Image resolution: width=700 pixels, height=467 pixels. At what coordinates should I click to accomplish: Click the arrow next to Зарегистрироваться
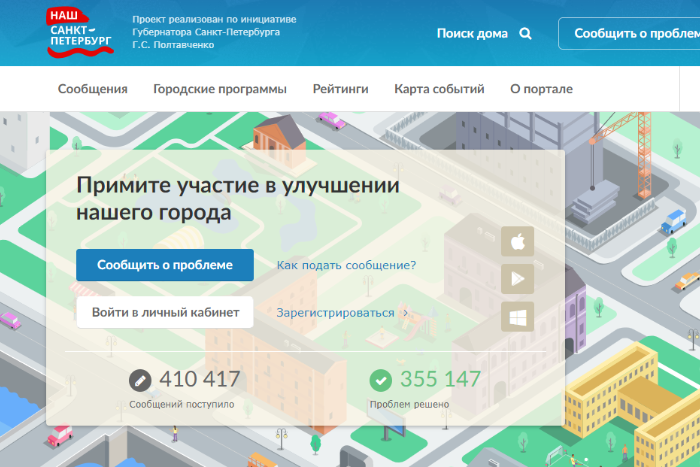405,313
